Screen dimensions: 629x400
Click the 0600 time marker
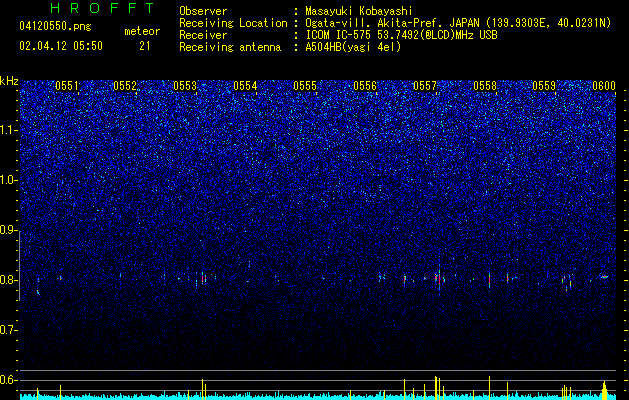tap(604, 86)
